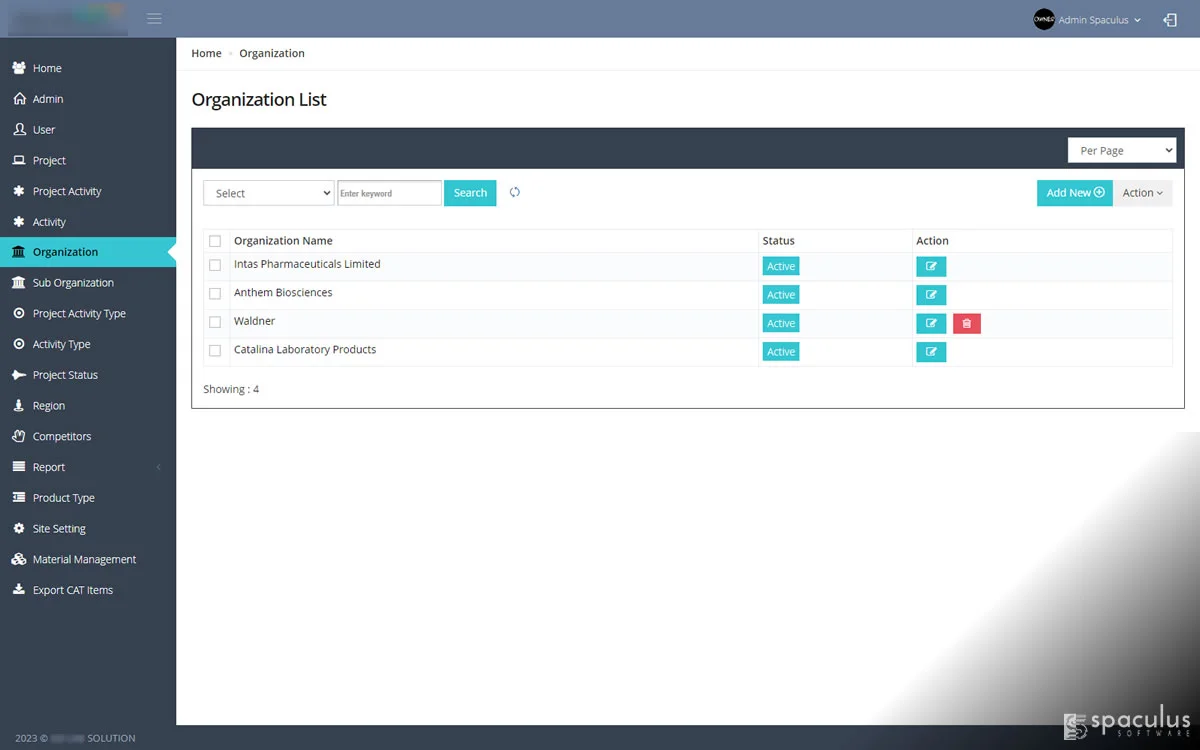Viewport: 1200px width, 750px height.
Task: Click the Project Activity asterisk icon
Action: point(19,191)
